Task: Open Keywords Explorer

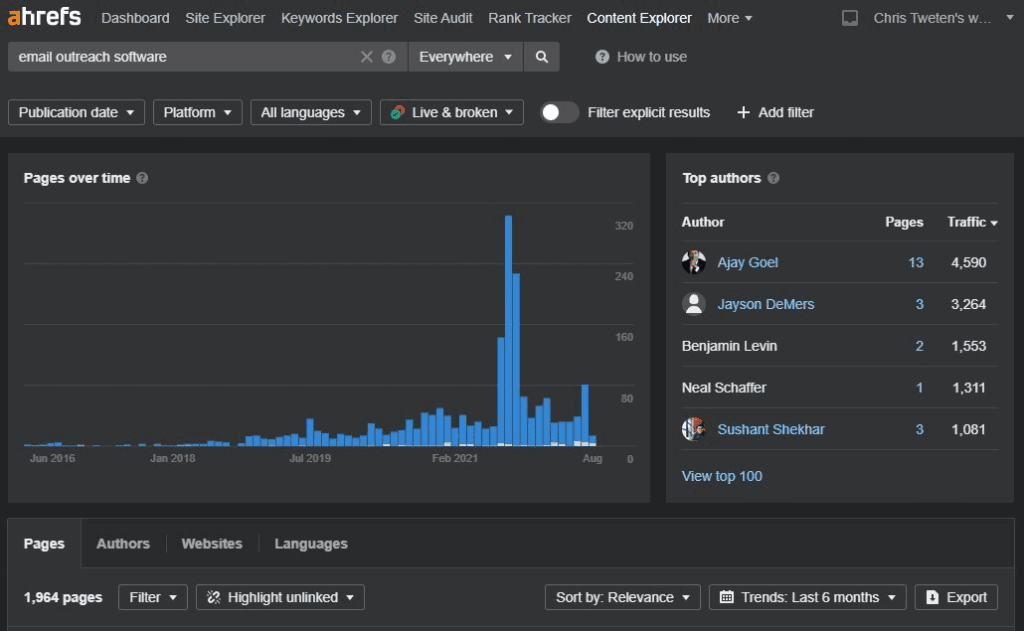Action: [x=339, y=18]
